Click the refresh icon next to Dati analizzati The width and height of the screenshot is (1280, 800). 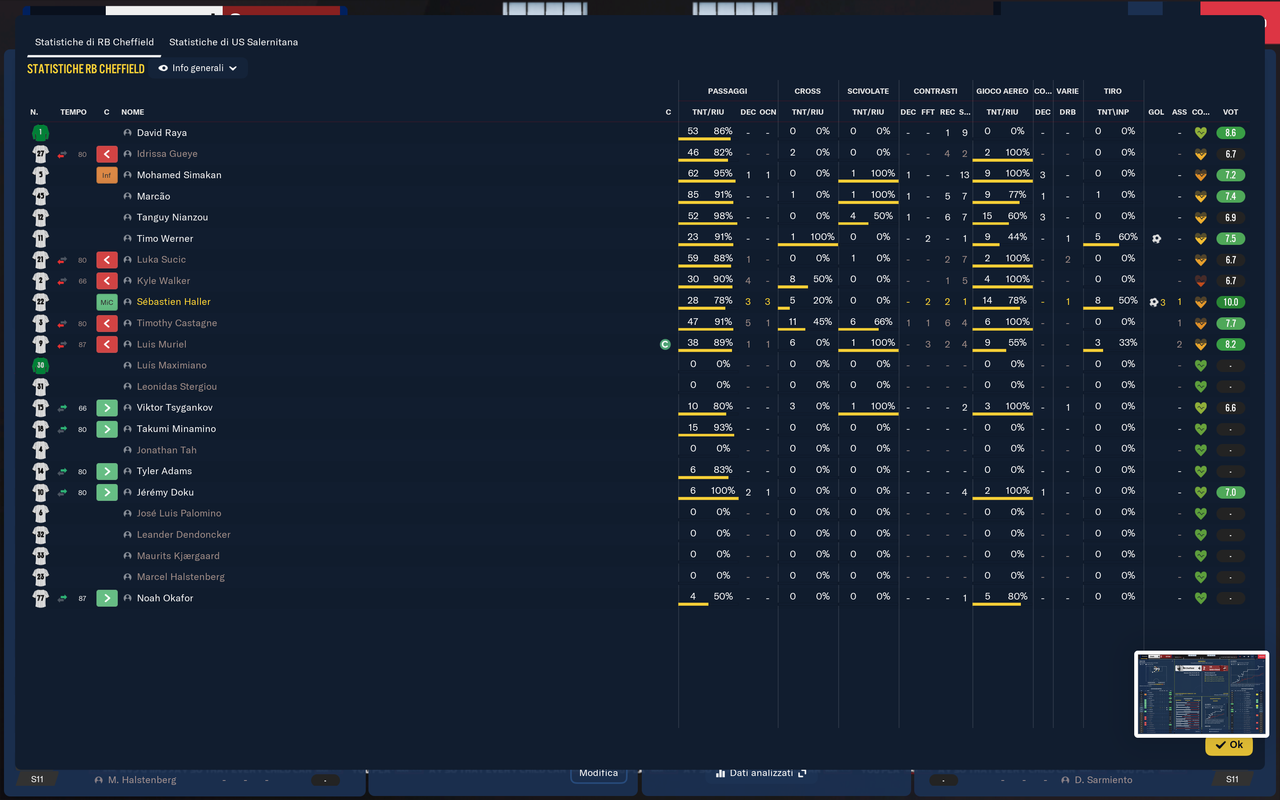coord(802,773)
